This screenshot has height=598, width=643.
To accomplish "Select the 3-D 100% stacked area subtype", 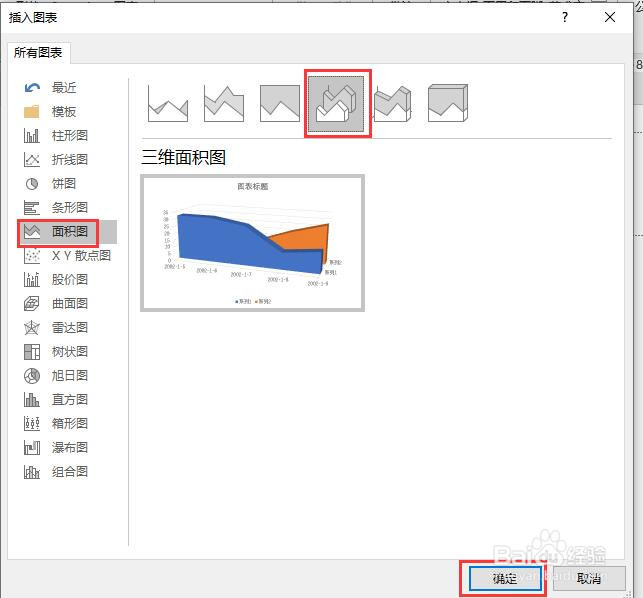I will (448, 103).
